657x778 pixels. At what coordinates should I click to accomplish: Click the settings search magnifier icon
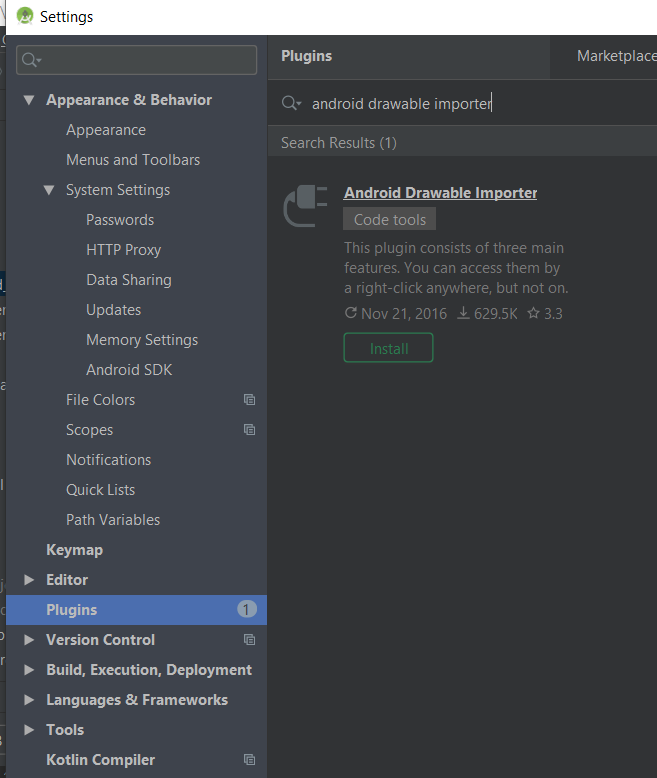tap(31, 60)
